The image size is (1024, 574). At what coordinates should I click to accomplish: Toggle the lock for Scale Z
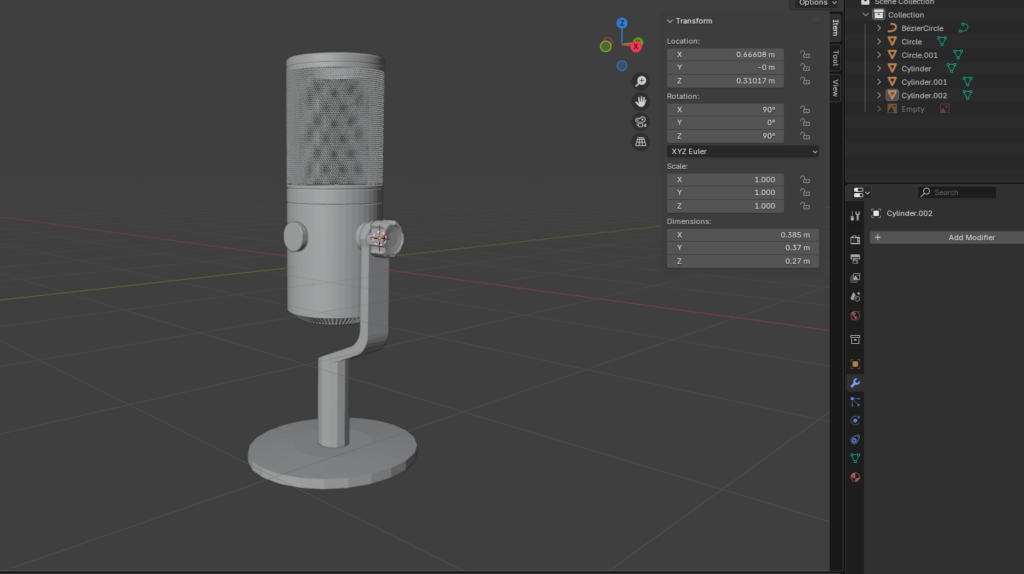click(x=805, y=206)
